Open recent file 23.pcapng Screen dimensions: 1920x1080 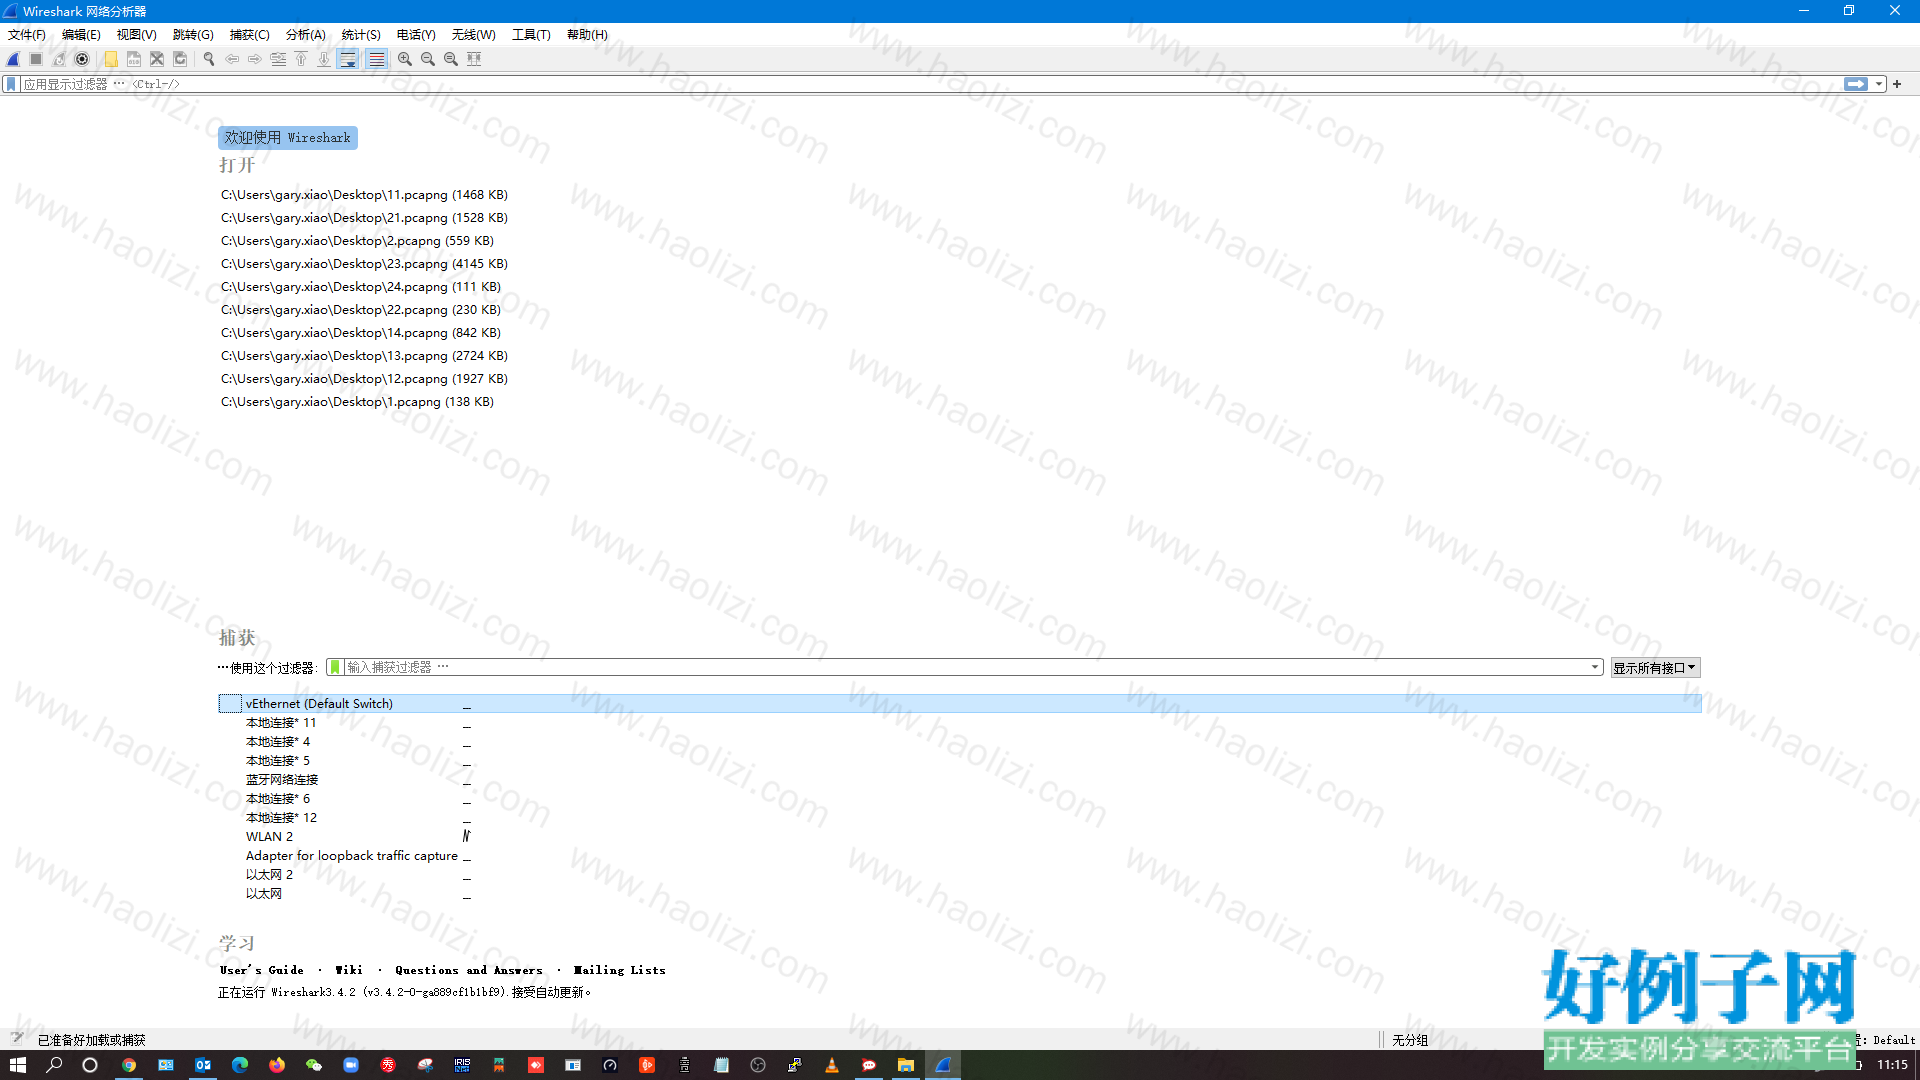coord(364,264)
